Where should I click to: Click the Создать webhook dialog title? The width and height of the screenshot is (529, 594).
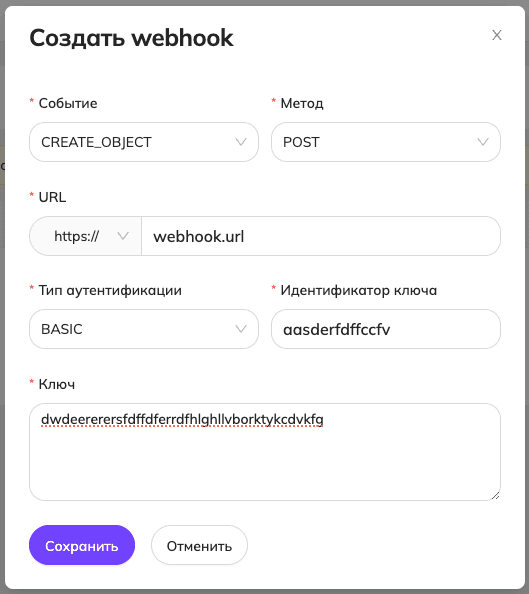point(131,38)
